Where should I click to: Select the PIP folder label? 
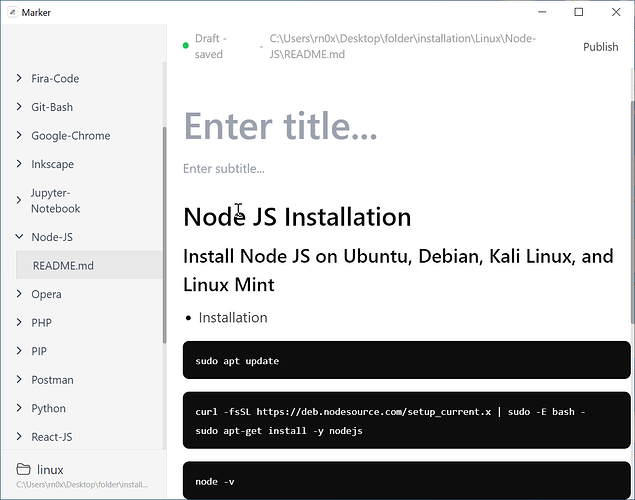[x=39, y=351]
